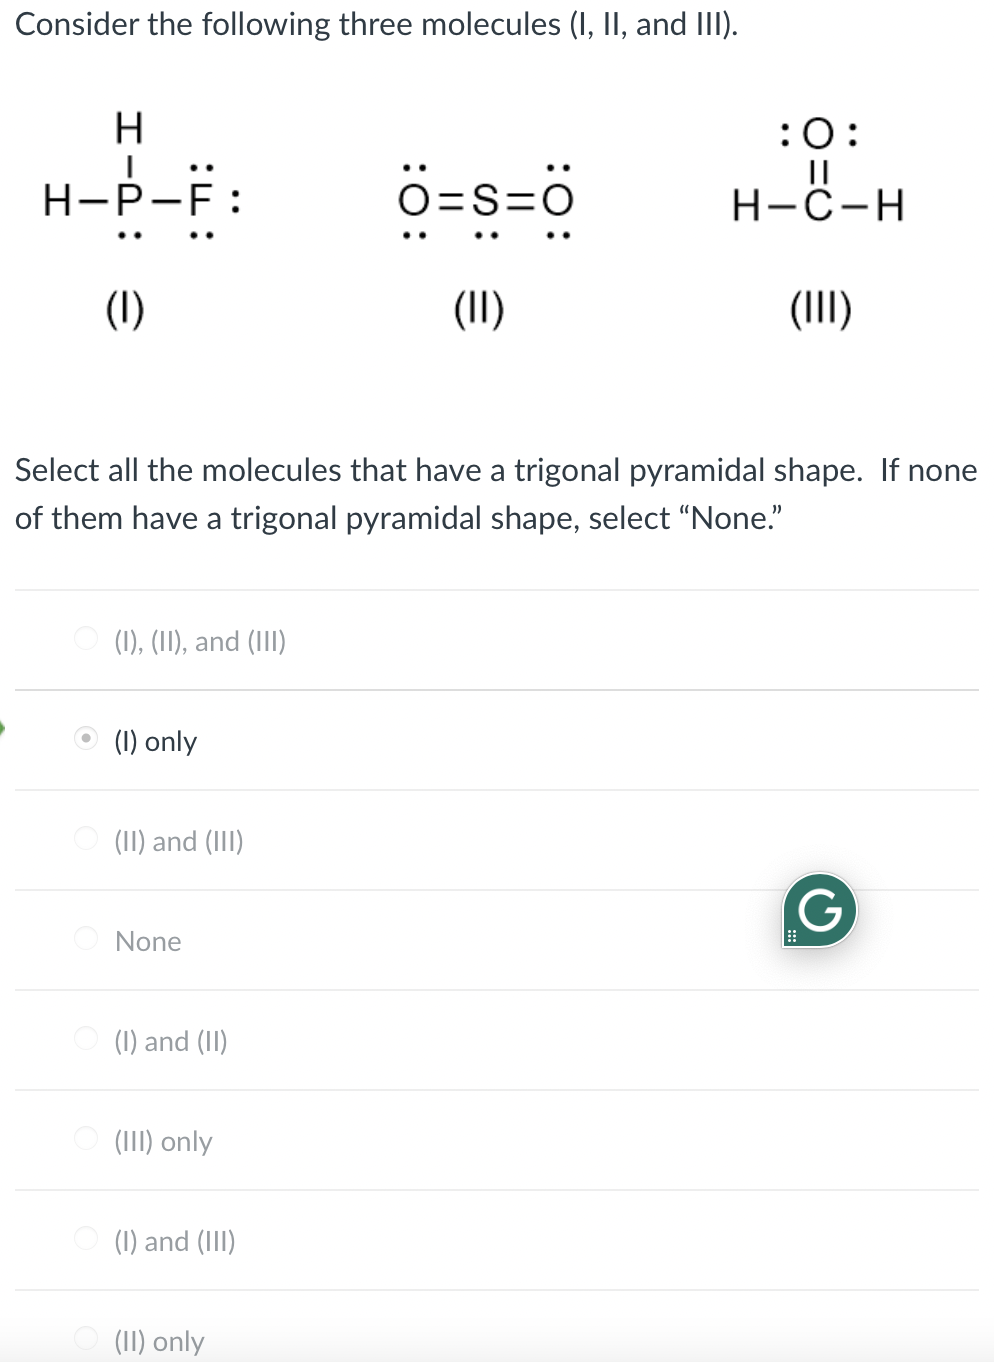Select the "(I) only" radio button

[x=86, y=738]
